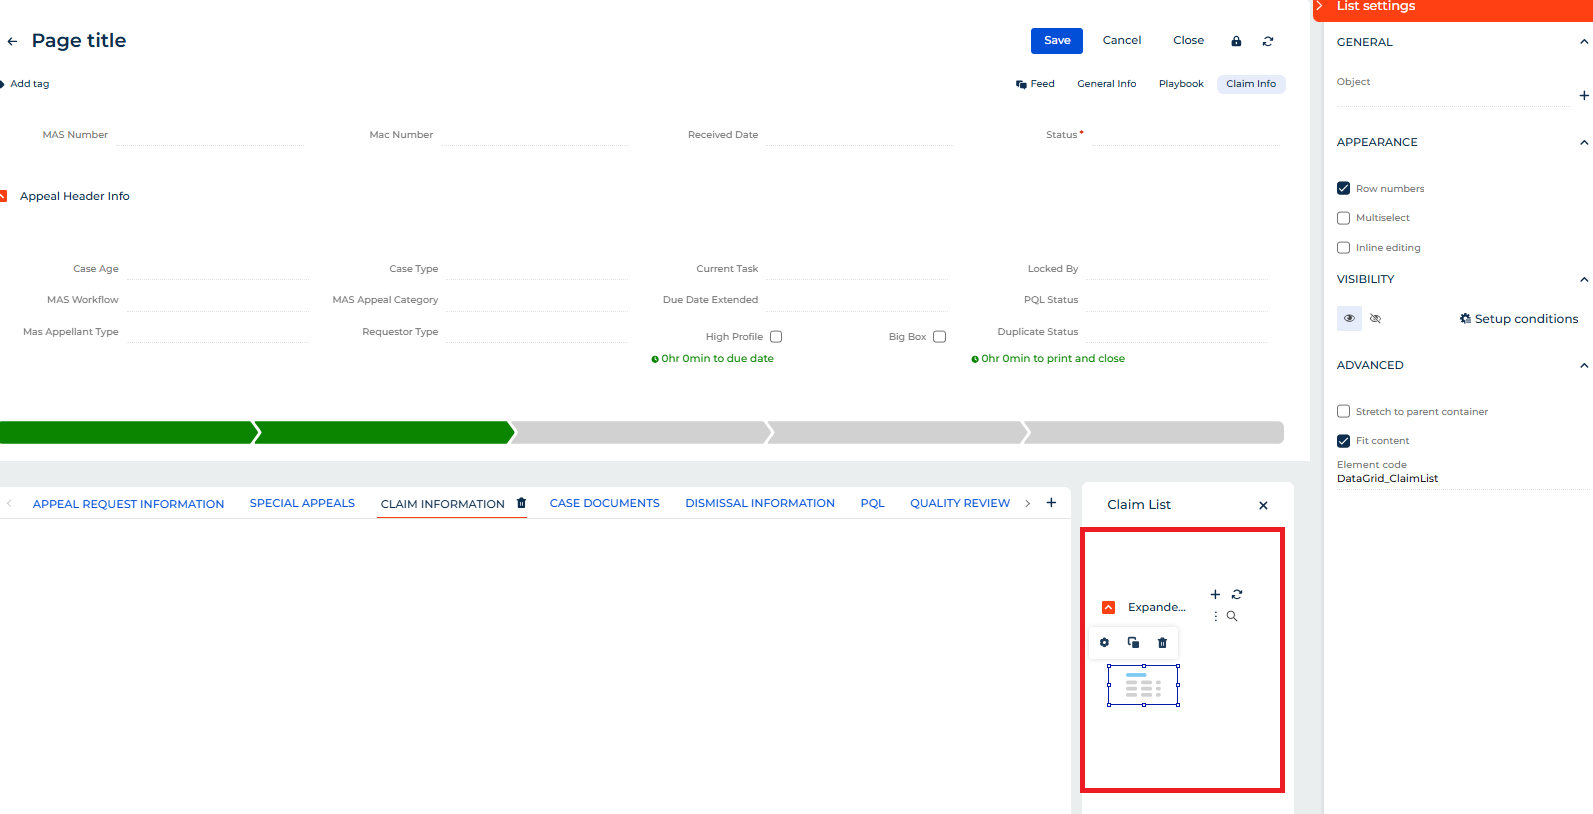Screen dimensions: 1593x814
Task: Tick the Big Box checkbox
Action: click(x=940, y=337)
